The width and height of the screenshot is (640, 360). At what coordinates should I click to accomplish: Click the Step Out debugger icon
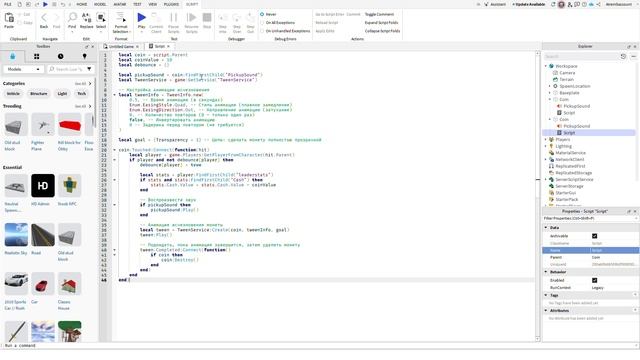click(x=251, y=18)
